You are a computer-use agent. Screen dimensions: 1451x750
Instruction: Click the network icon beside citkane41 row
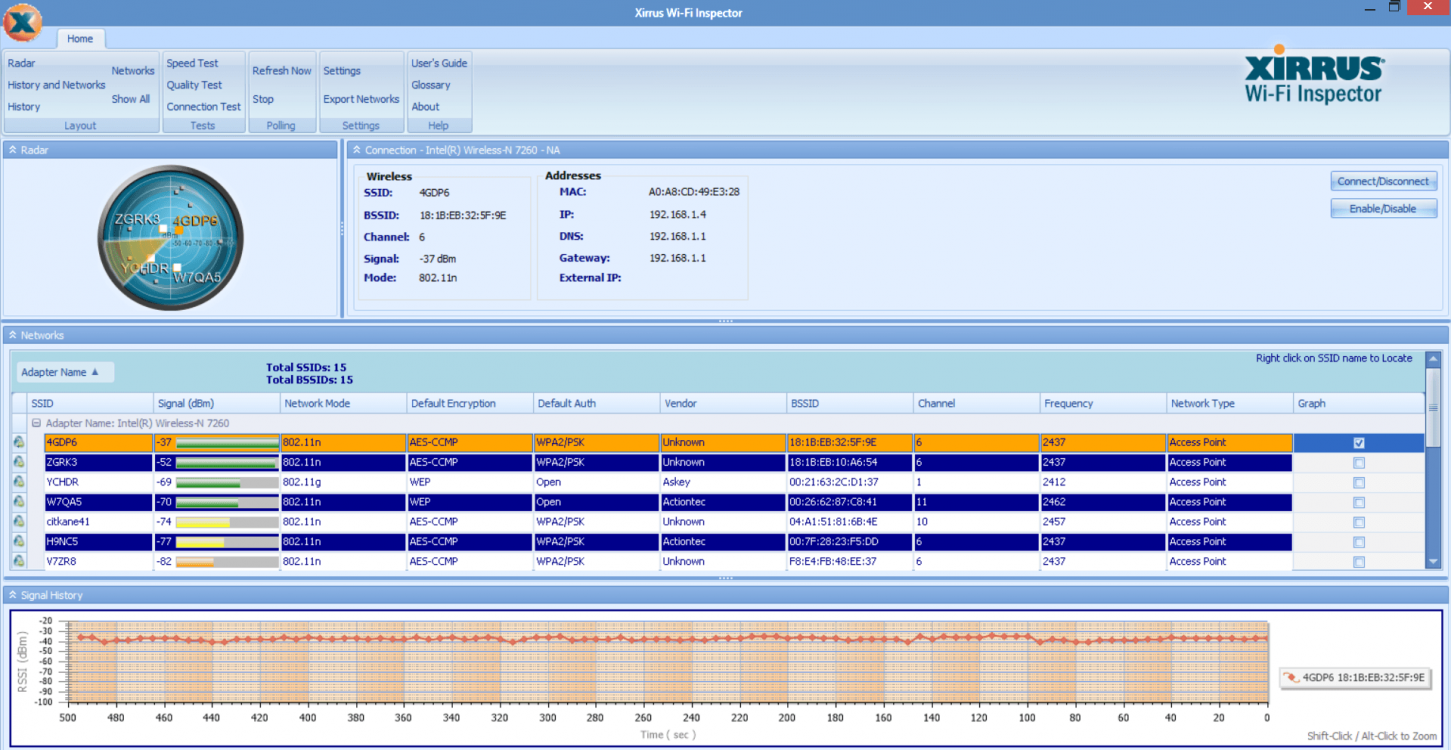pos(19,522)
